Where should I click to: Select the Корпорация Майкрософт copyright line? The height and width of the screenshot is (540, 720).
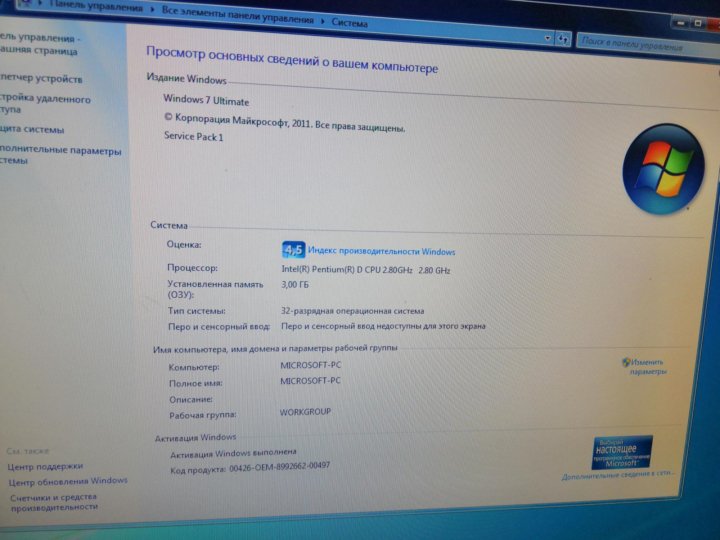285,123
